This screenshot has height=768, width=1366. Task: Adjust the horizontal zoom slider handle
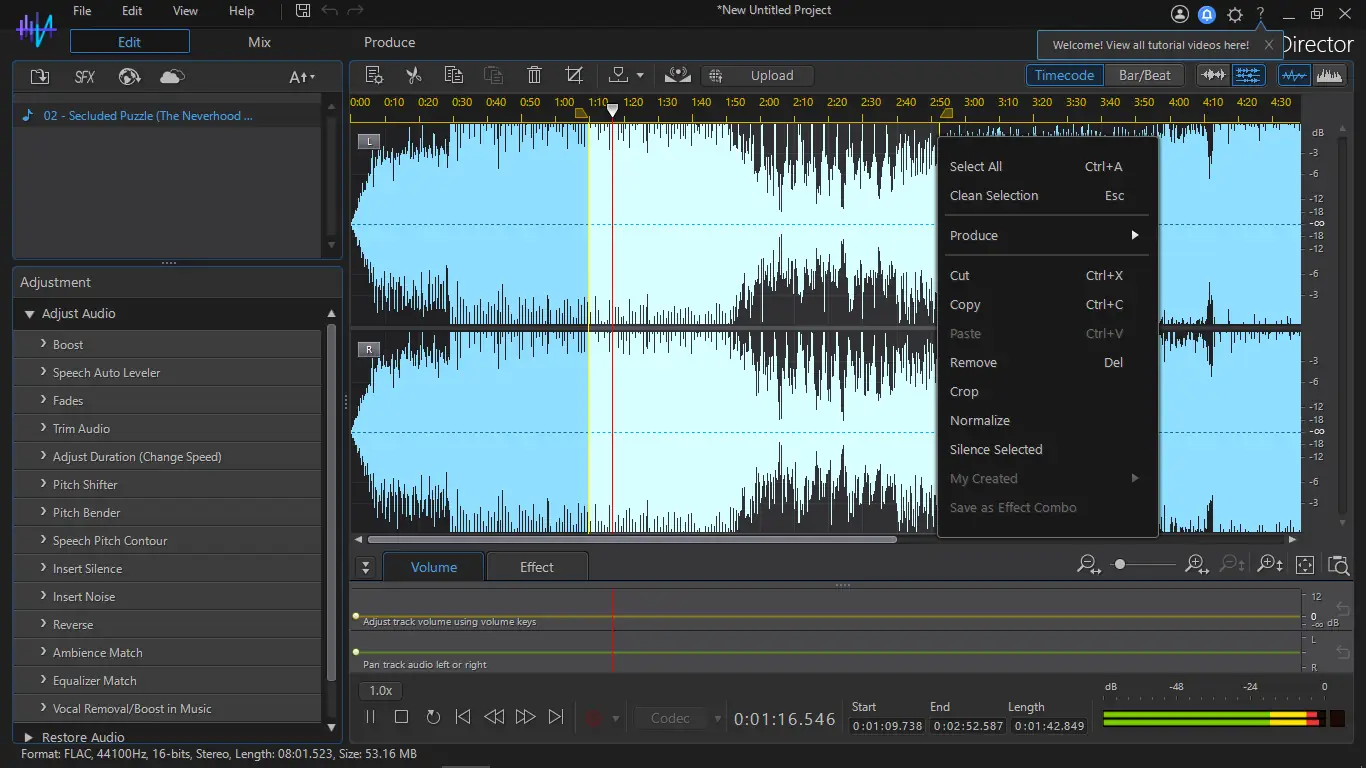coord(1120,565)
